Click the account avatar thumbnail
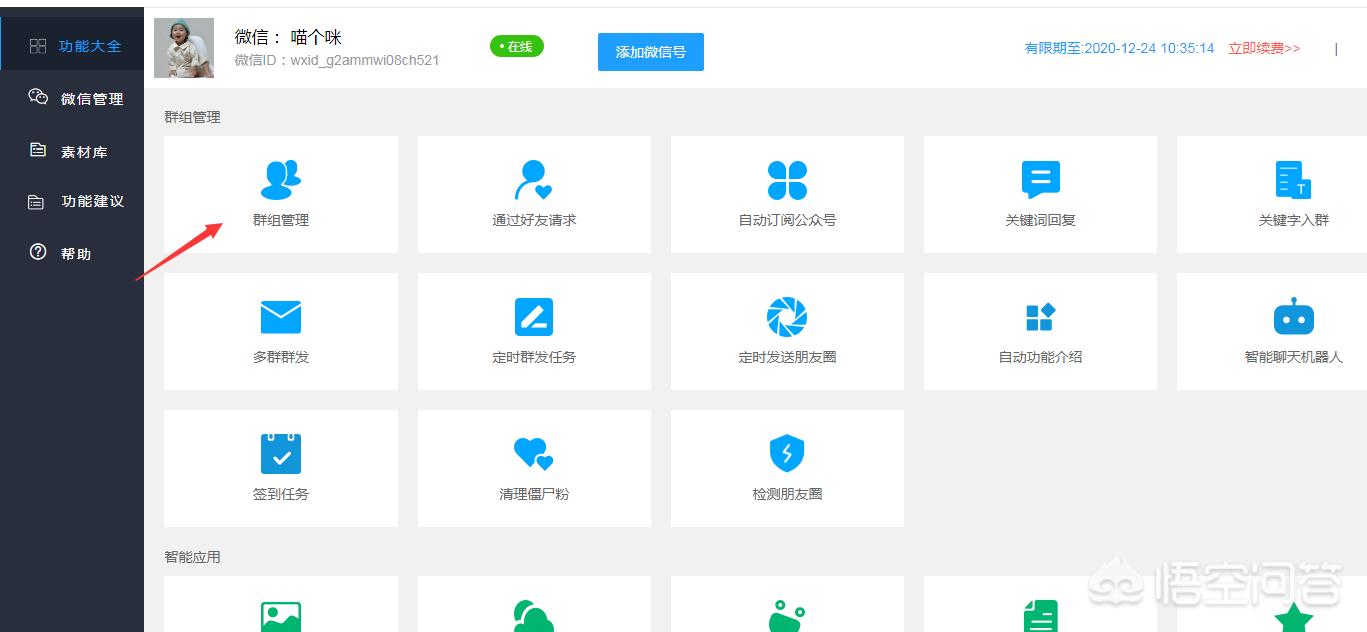This screenshot has width=1367, height=632. pyautogui.click(x=184, y=48)
